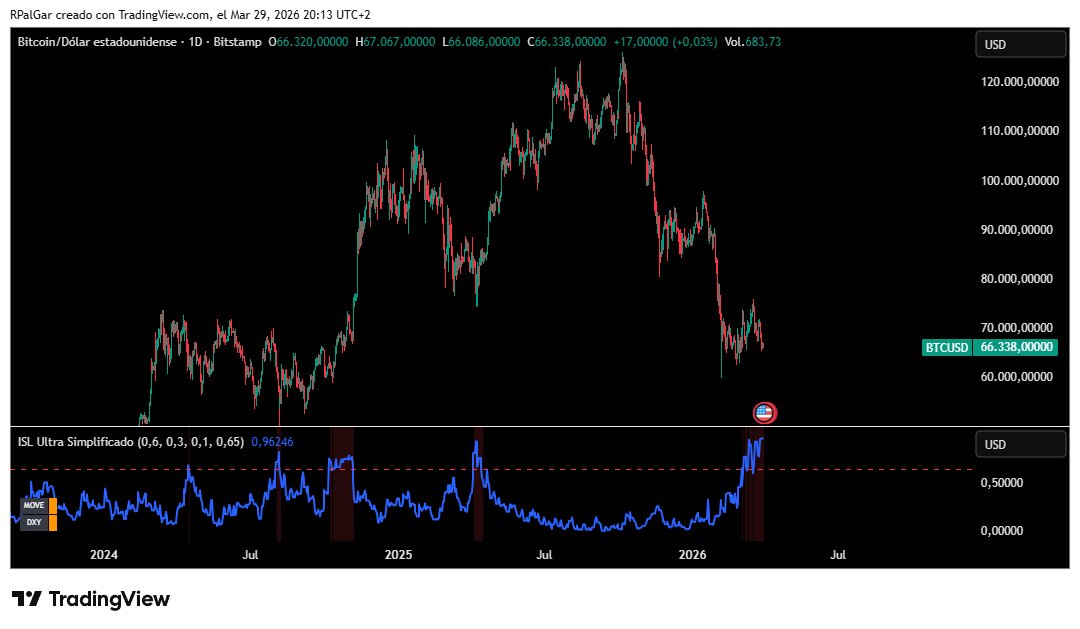
Task: Click the 0,96246 indicator value
Action: (272, 442)
